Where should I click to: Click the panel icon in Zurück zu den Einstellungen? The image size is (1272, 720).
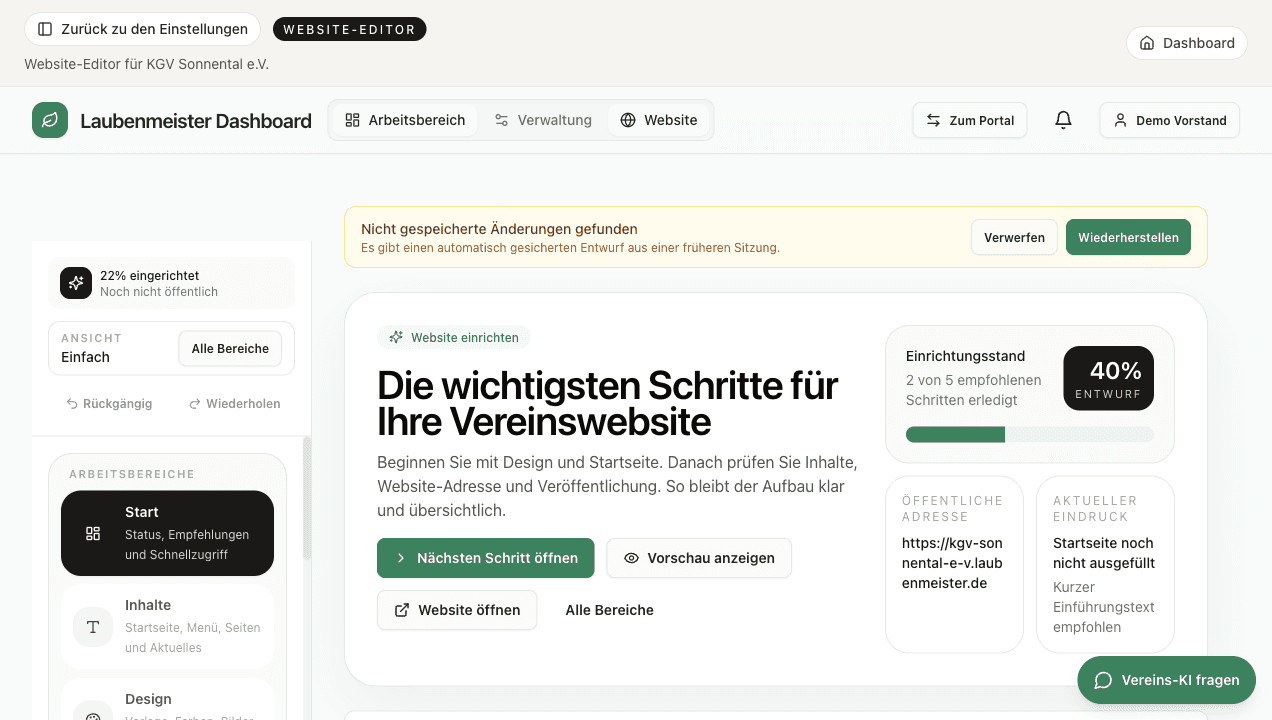(45, 29)
